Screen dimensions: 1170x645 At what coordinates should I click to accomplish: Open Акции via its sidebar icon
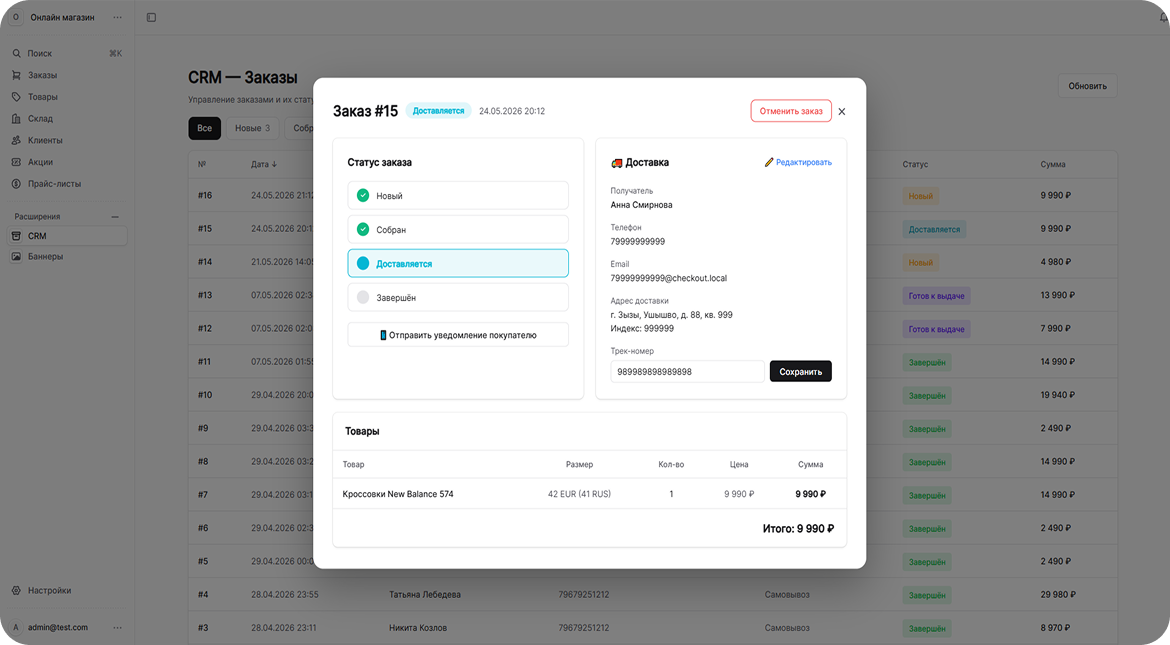(16, 162)
